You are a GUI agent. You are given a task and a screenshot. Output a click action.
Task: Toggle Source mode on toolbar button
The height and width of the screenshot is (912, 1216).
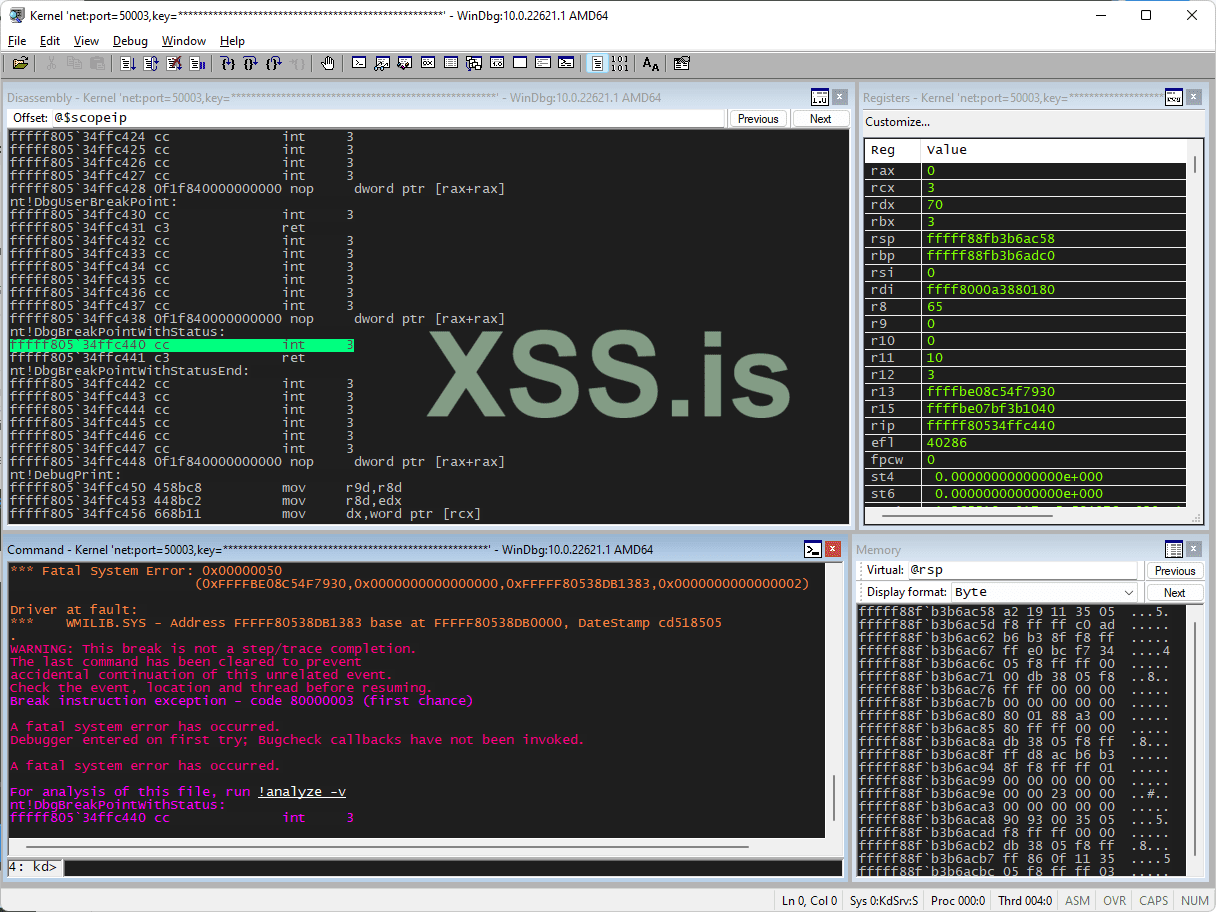pyautogui.click(x=597, y=63)
